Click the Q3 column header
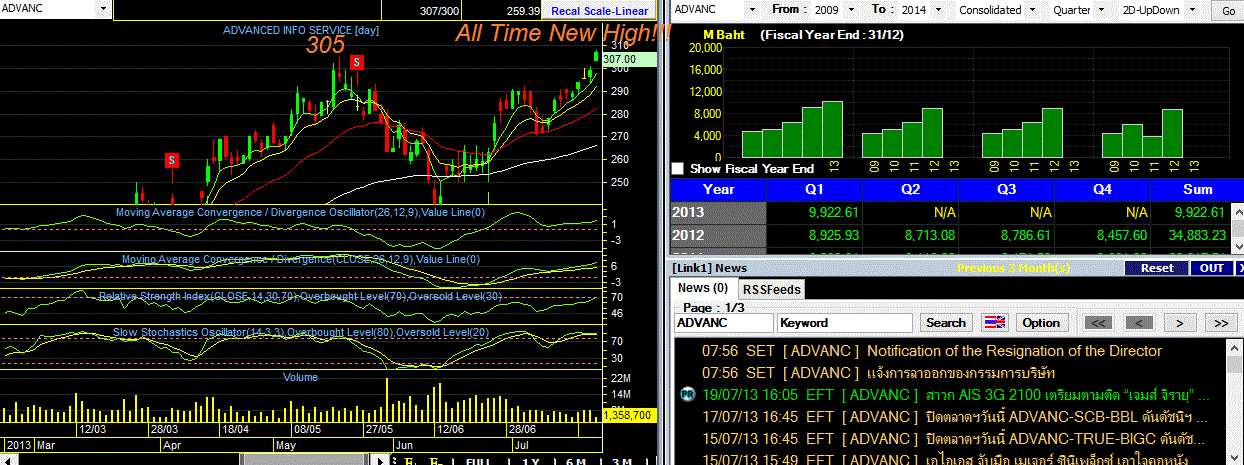This screenshot has width=1244, height=465. (x=1006, y=189)
